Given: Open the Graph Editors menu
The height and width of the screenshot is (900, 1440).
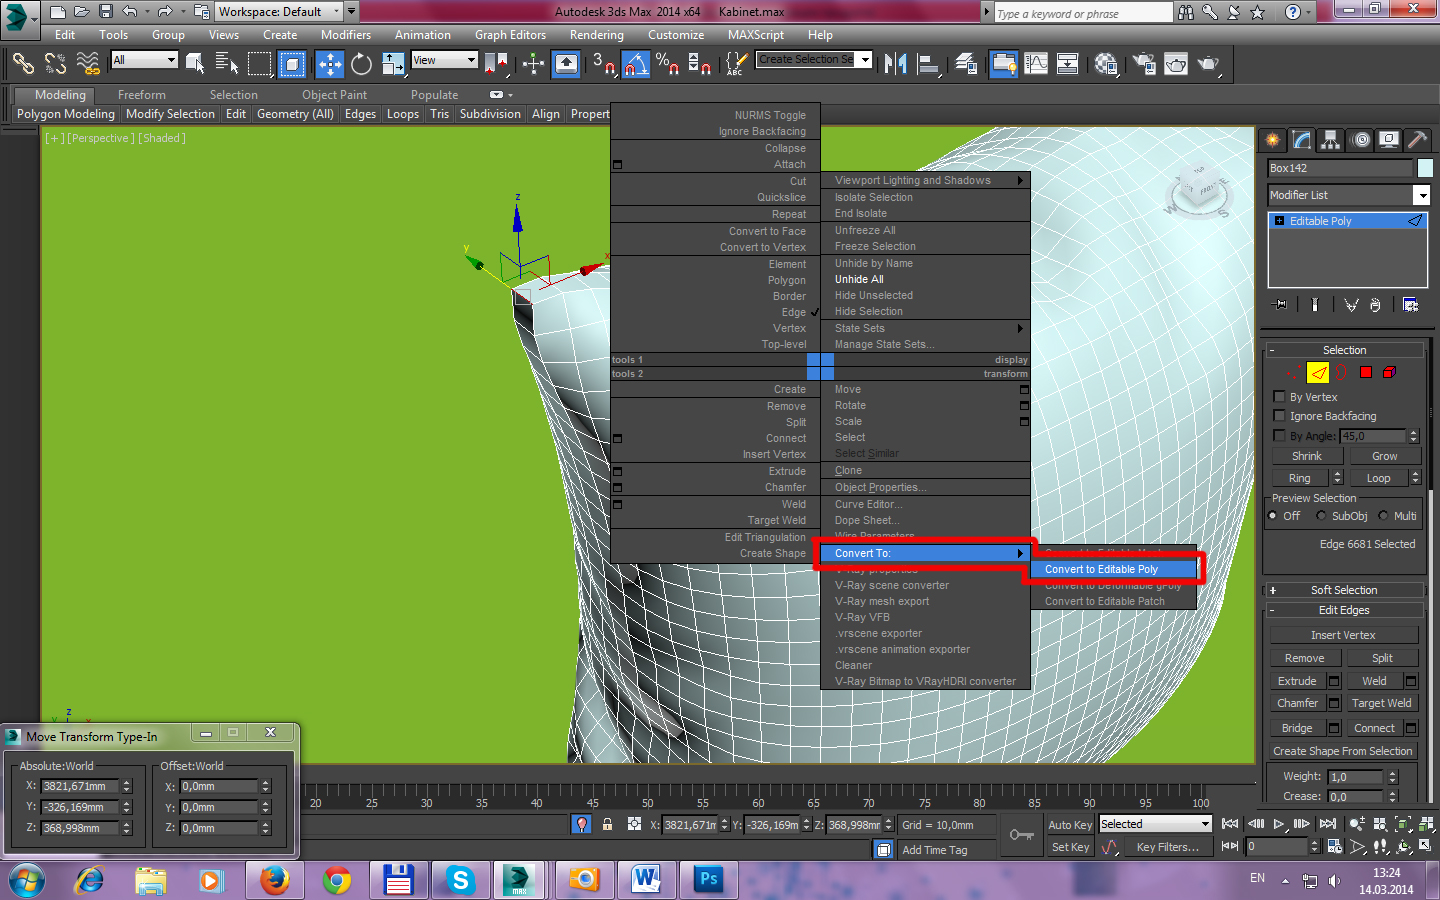Looking at the screenshot, I should coord(510,35).
